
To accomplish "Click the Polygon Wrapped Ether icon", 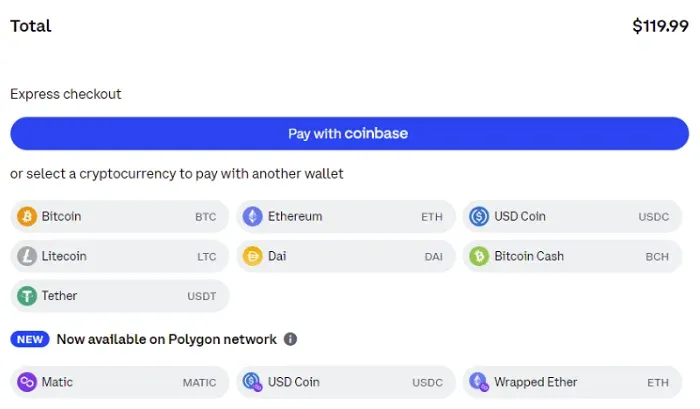I will click(x=479, y=382).
